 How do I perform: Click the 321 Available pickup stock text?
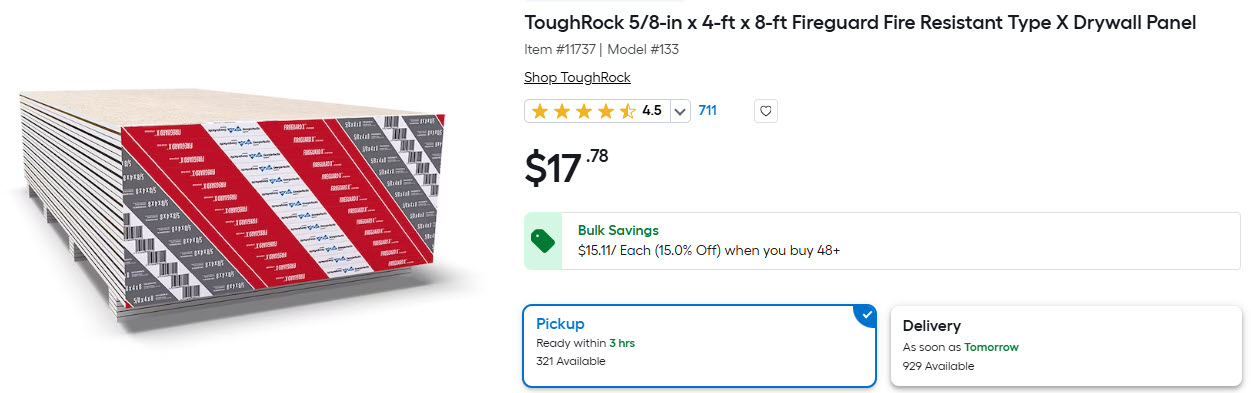[x=570, y=361]
